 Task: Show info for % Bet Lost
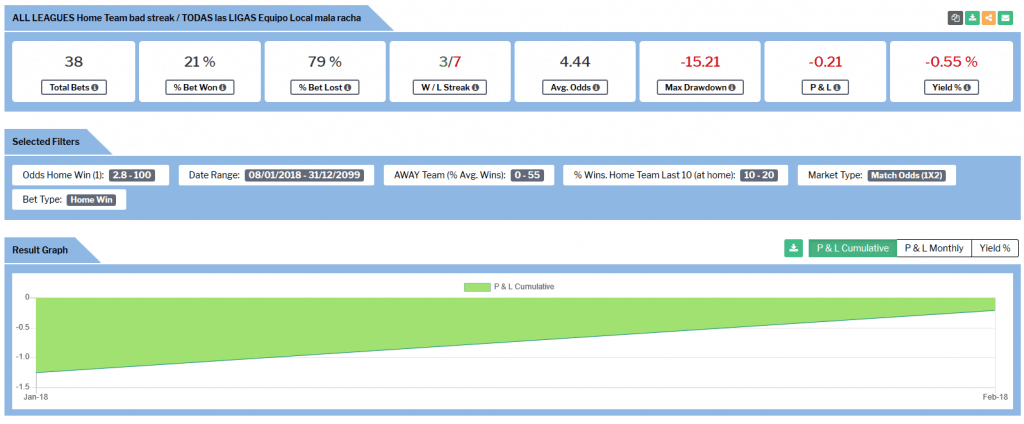(x=347, y=88)
